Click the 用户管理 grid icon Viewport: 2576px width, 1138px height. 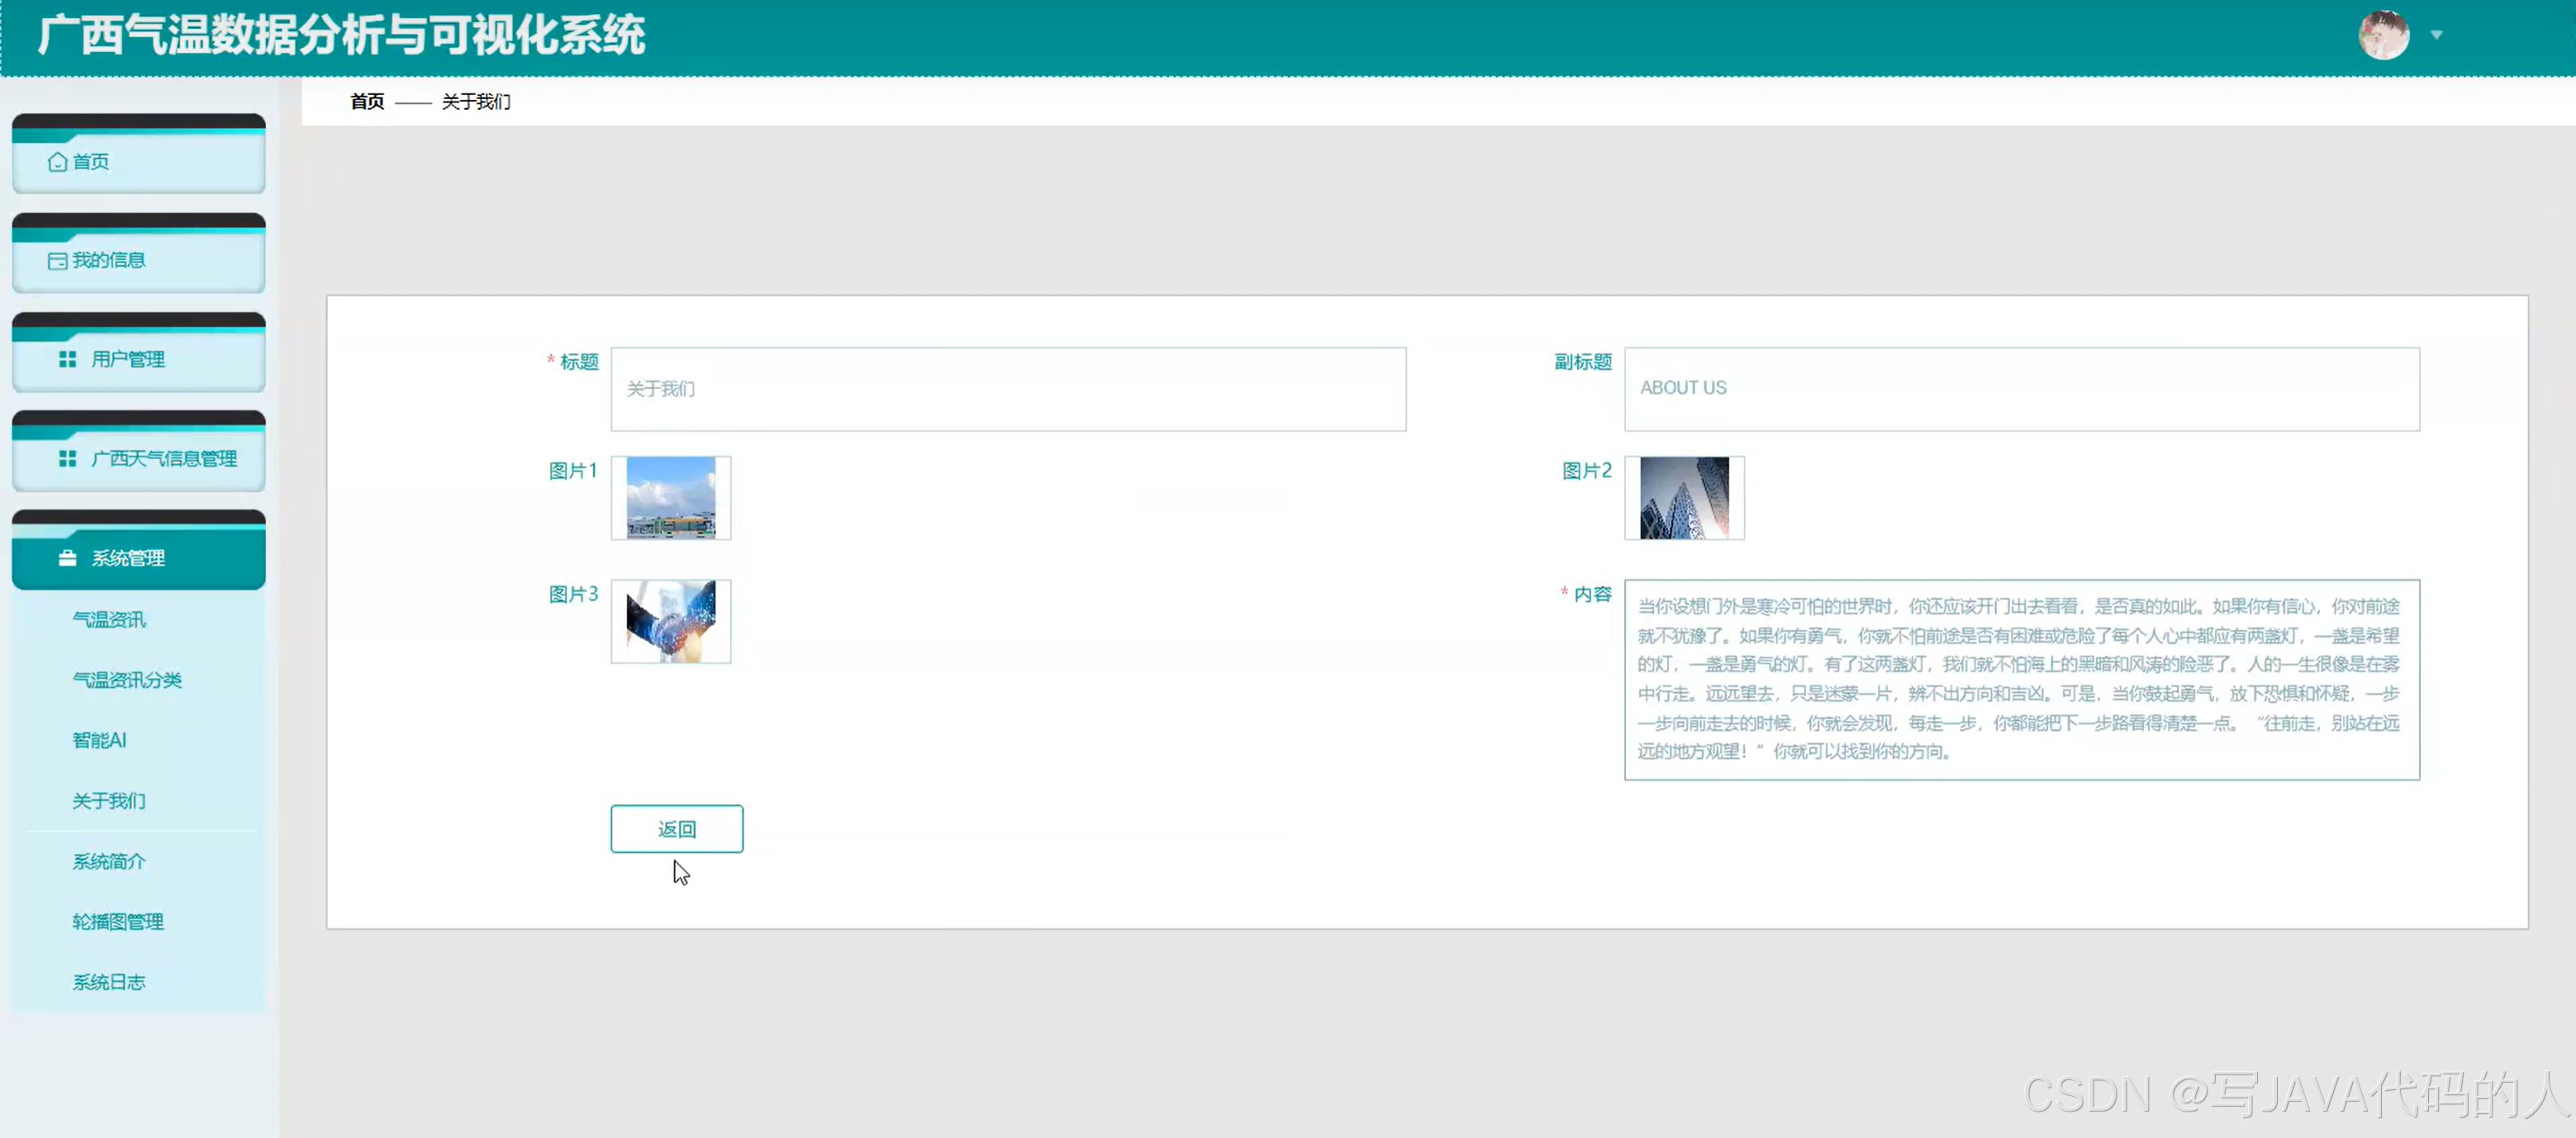pyautogui.click(x=67, y=359)
